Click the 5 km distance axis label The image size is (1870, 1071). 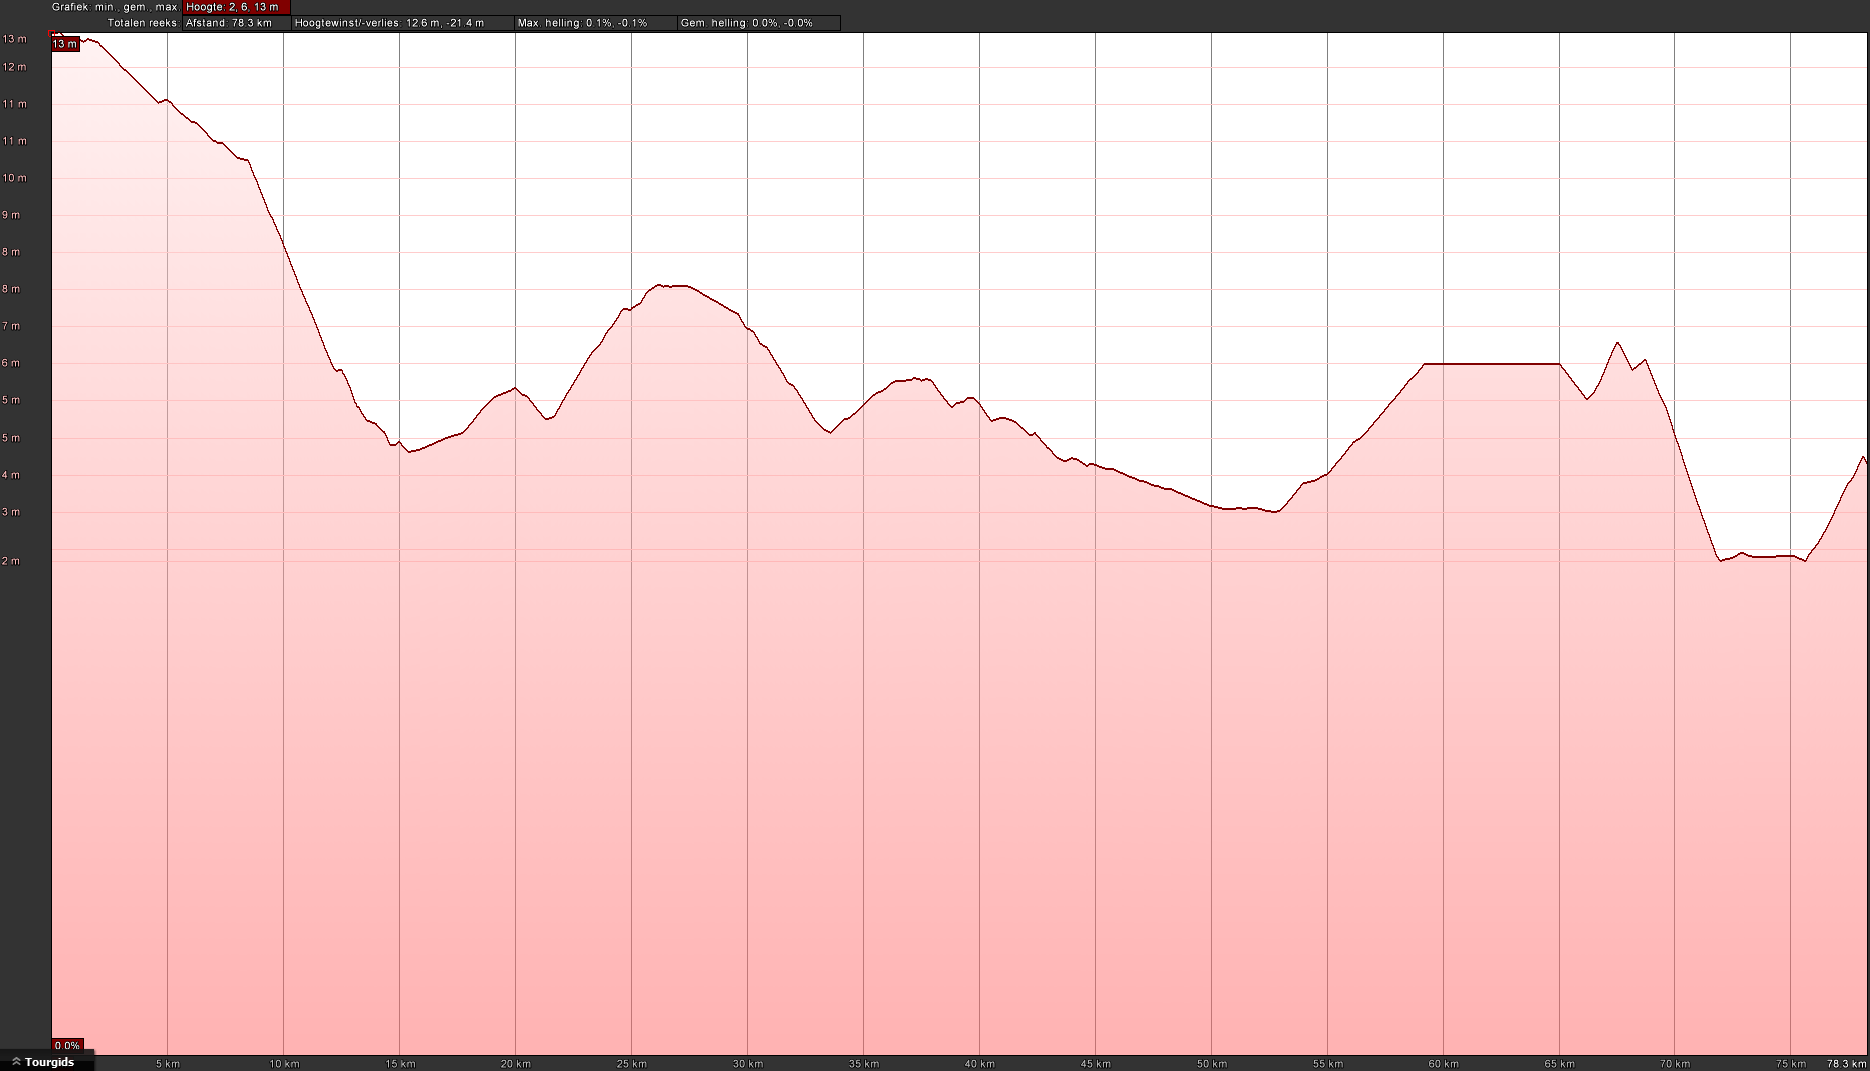[x=168, y=1064]
